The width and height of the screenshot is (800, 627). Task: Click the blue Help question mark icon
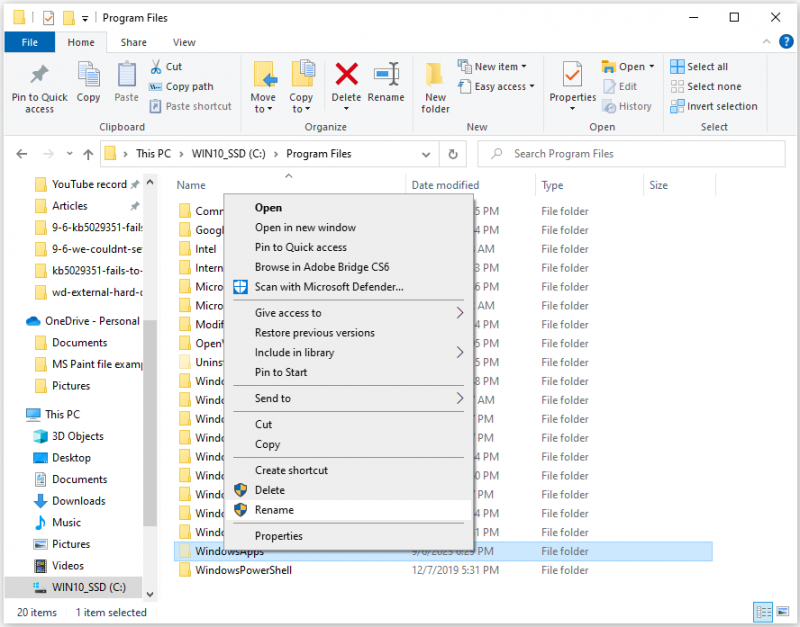[x=786, y=42]
